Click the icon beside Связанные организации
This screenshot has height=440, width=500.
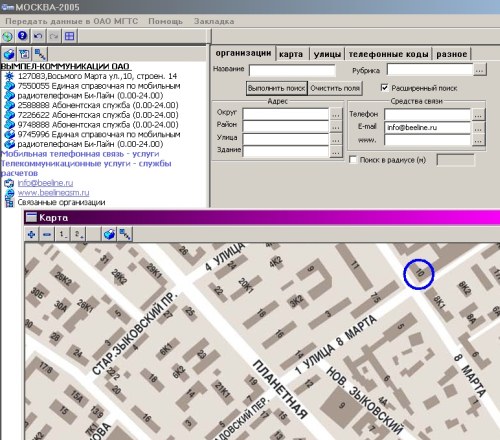9,202
